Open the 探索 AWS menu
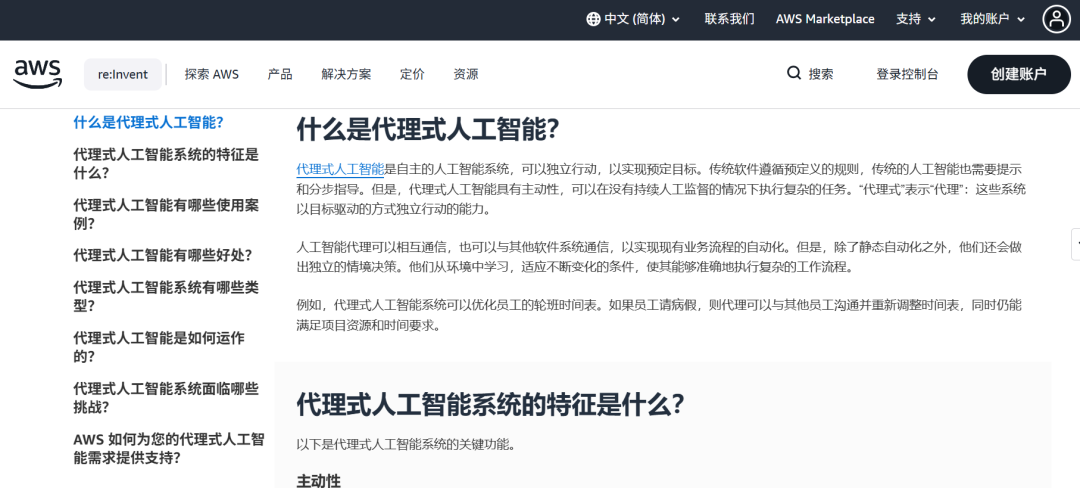The width and height of the screenshot is (1080, 488). click(x=211, y=74)
